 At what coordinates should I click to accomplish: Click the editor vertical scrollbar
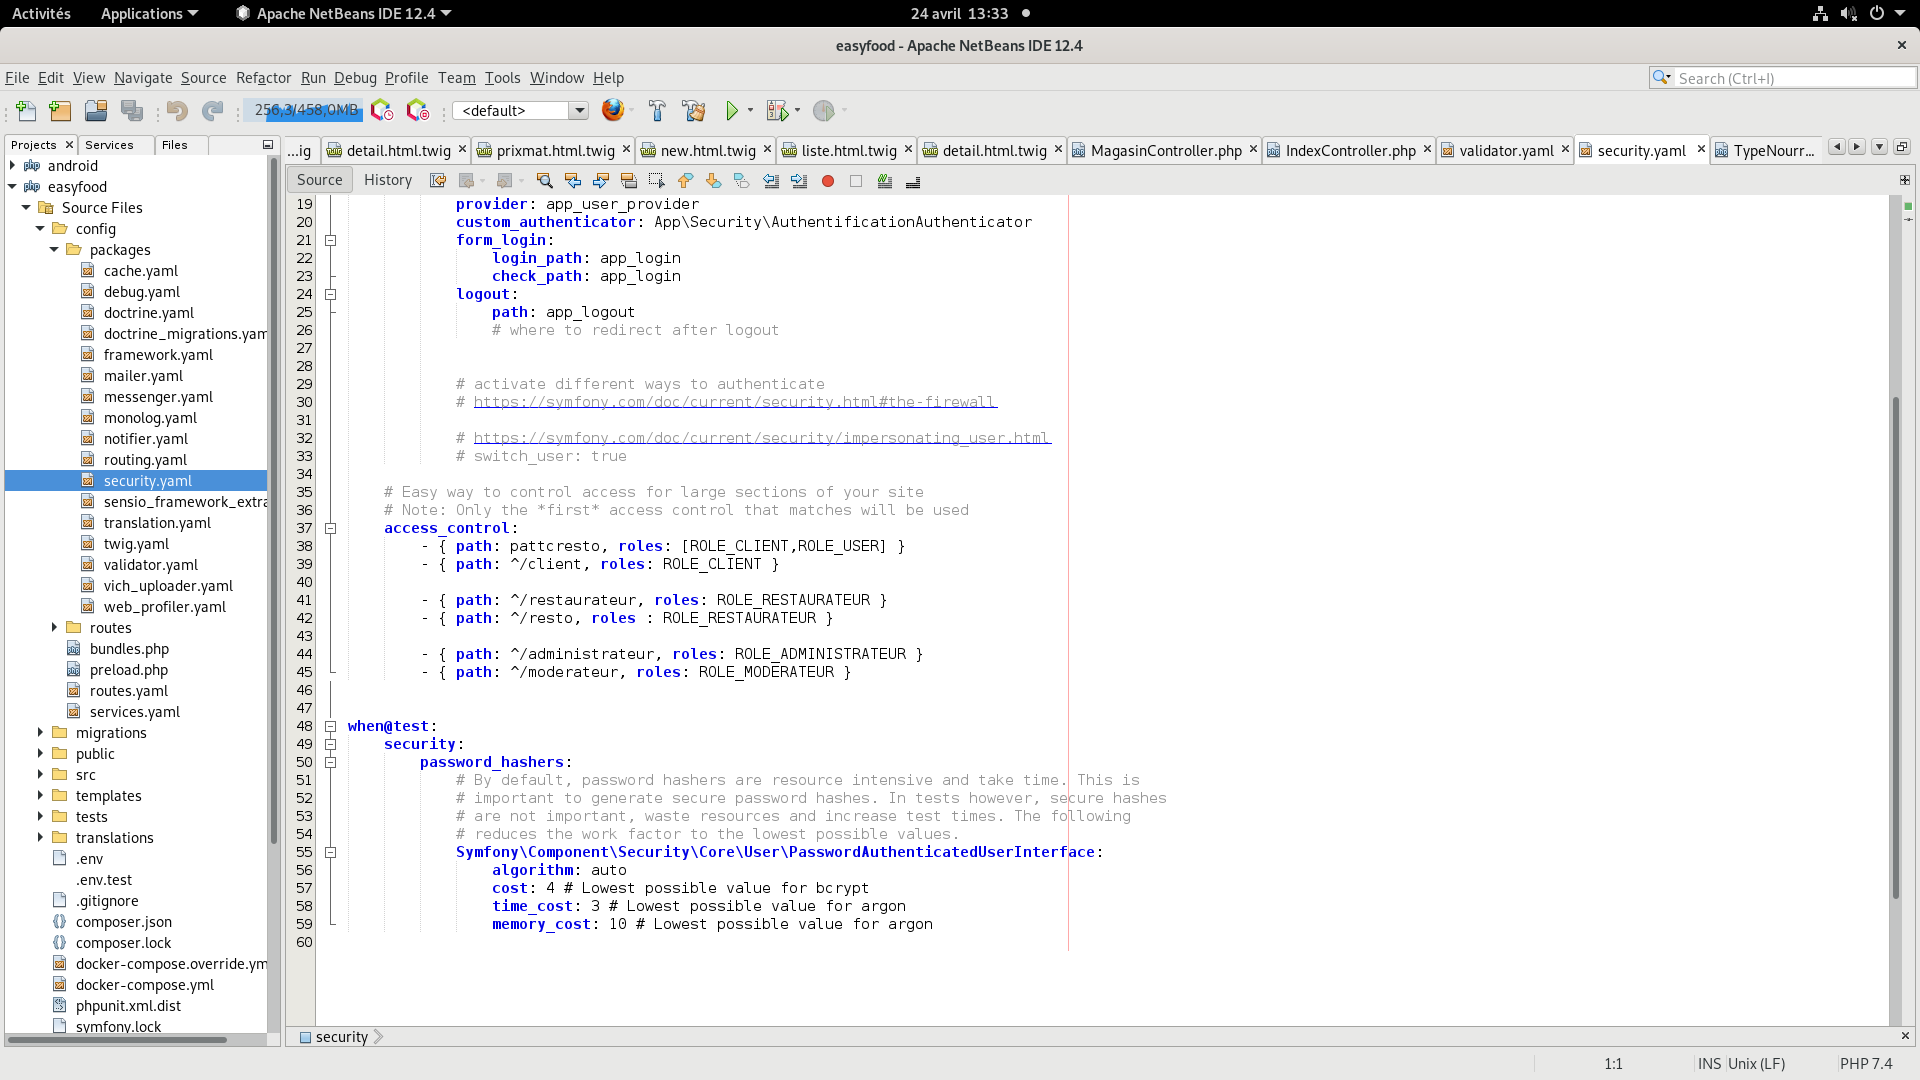[1895, 650]
